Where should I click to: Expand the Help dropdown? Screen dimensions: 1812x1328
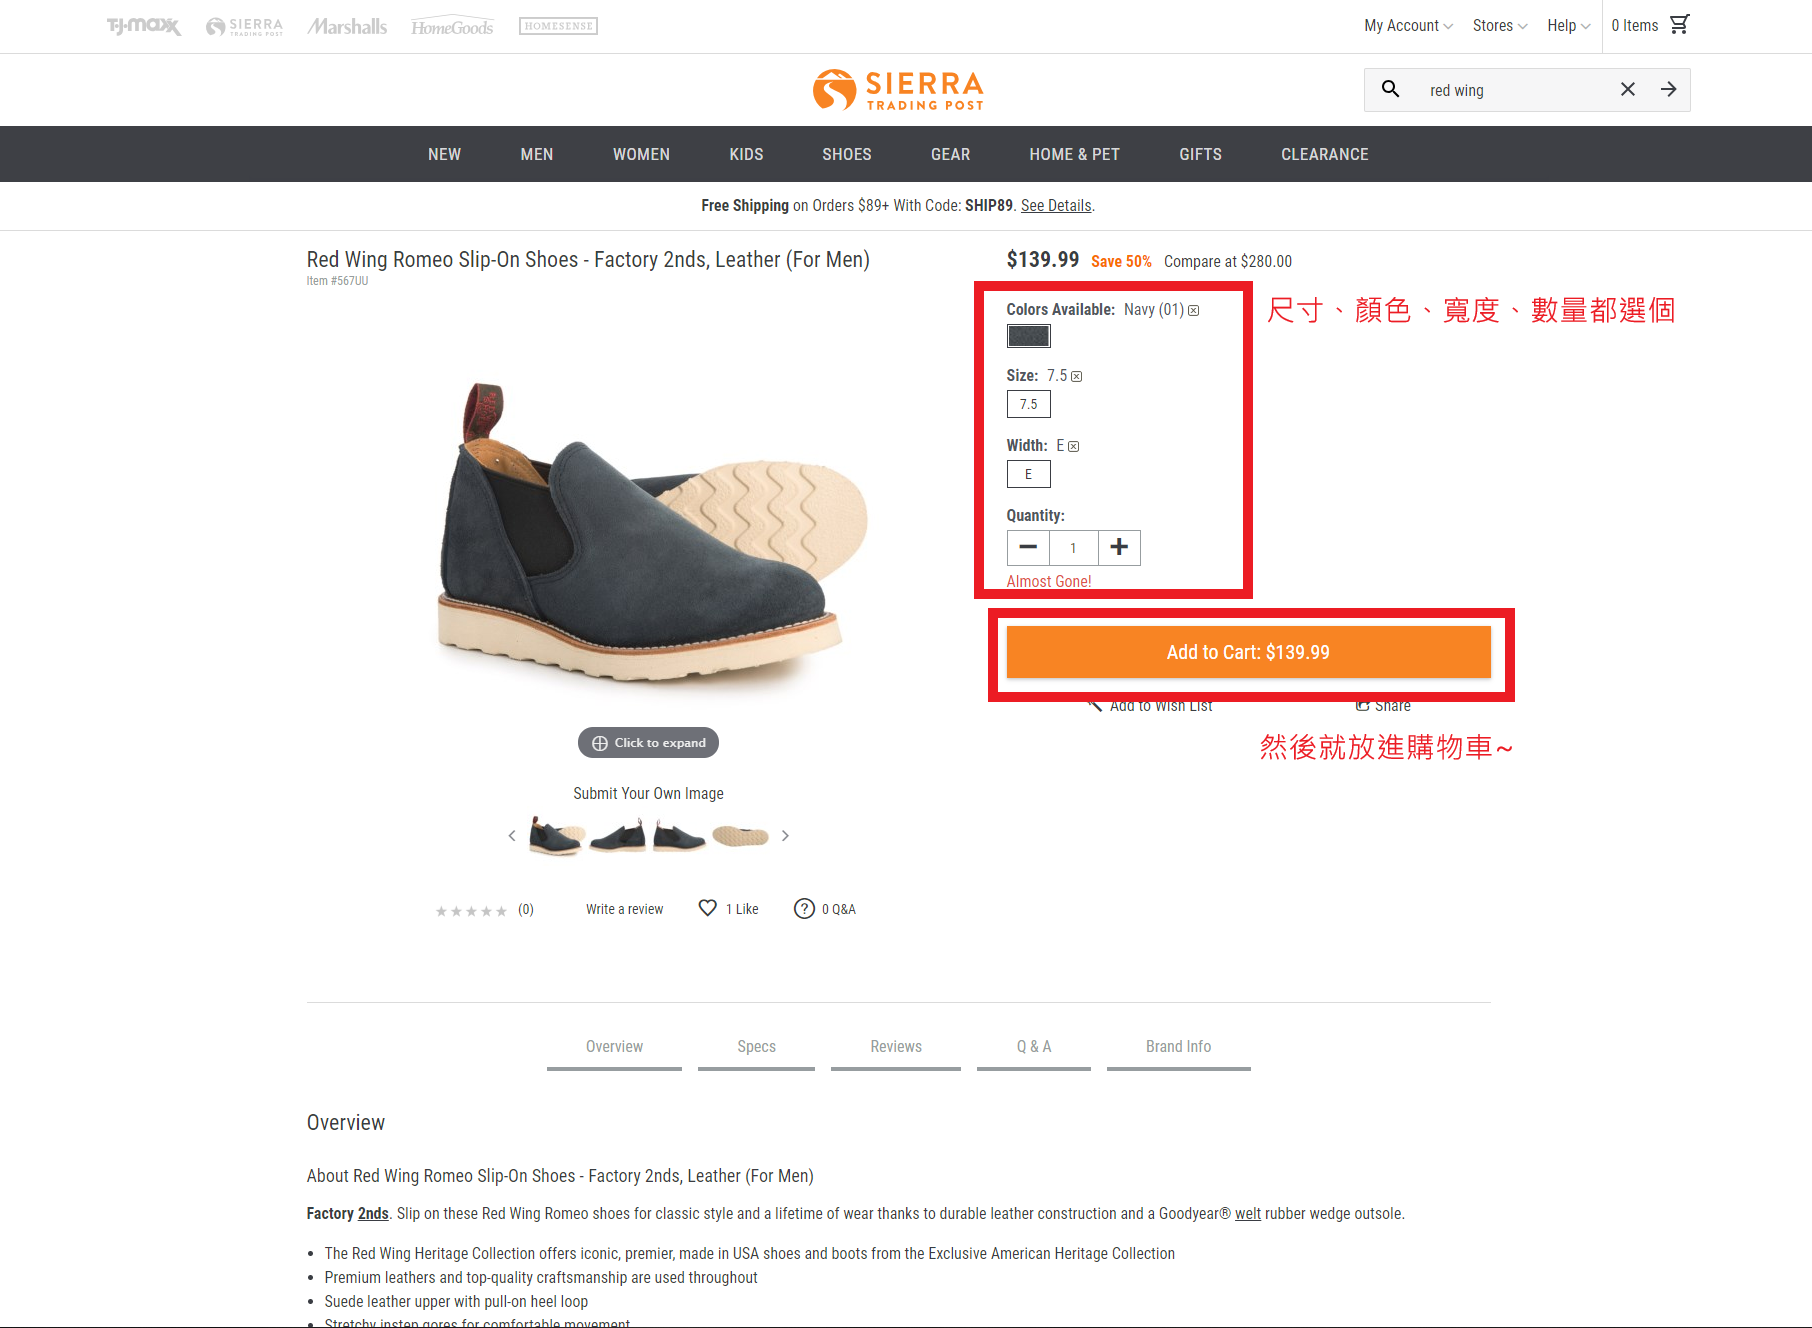[x=1568, y=26]
